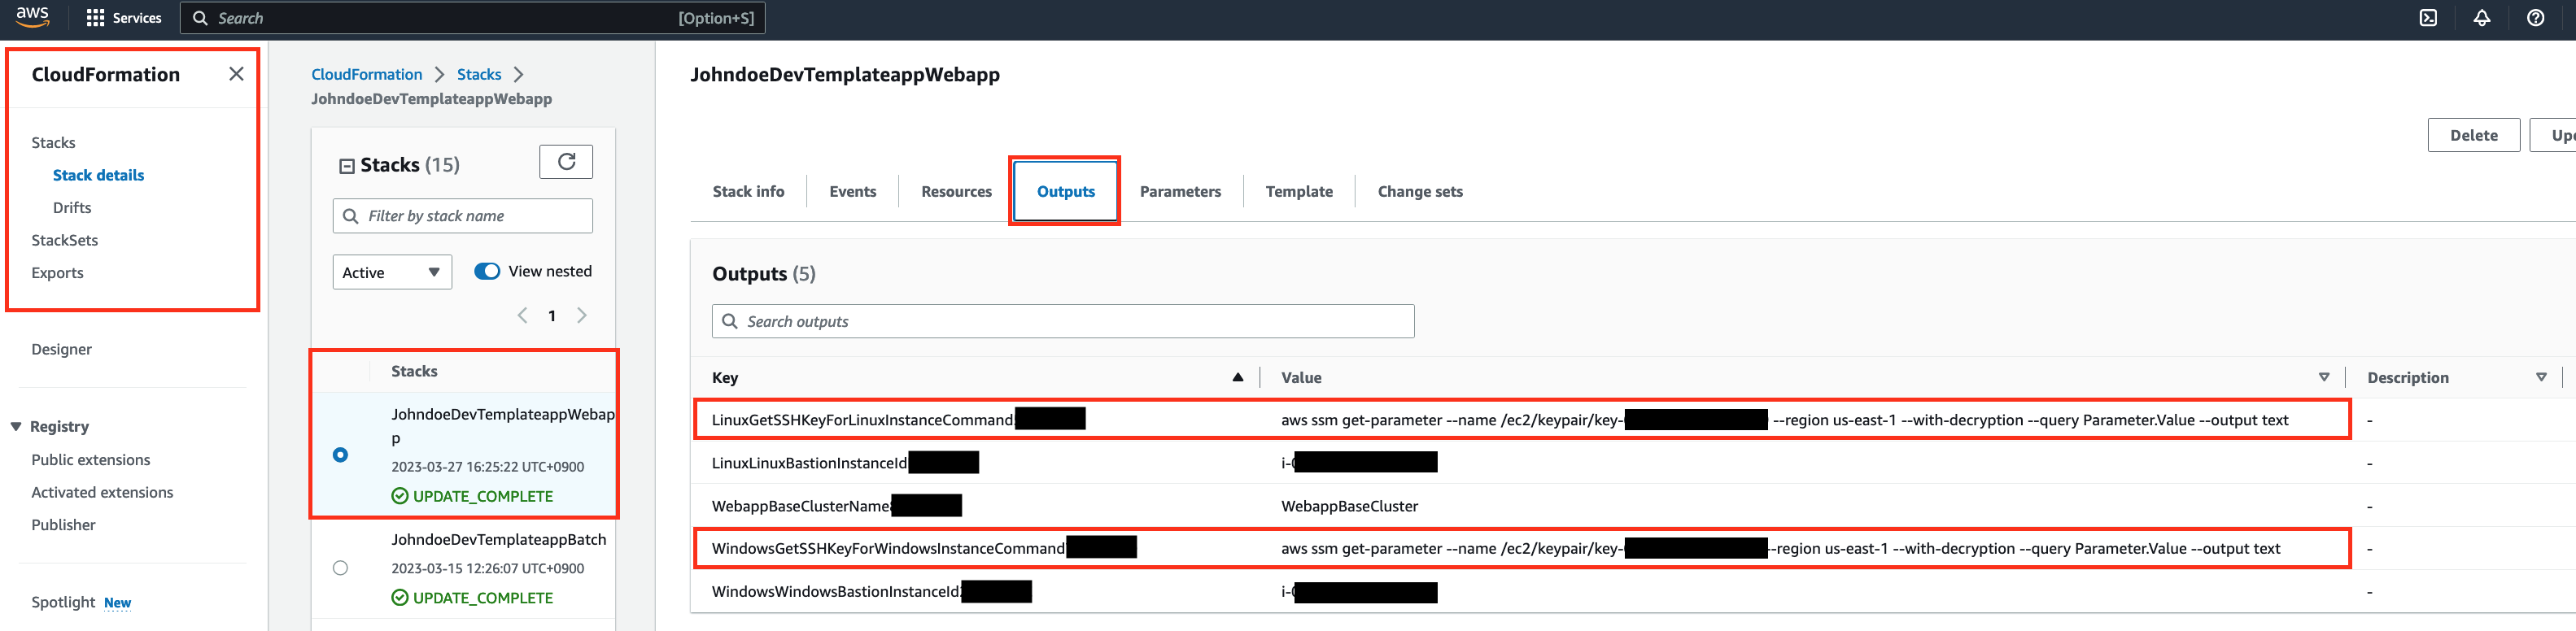The height and width of the screenshot is (631, 2576).
Task: Refresh the stacks list
Action: point(566,162)
